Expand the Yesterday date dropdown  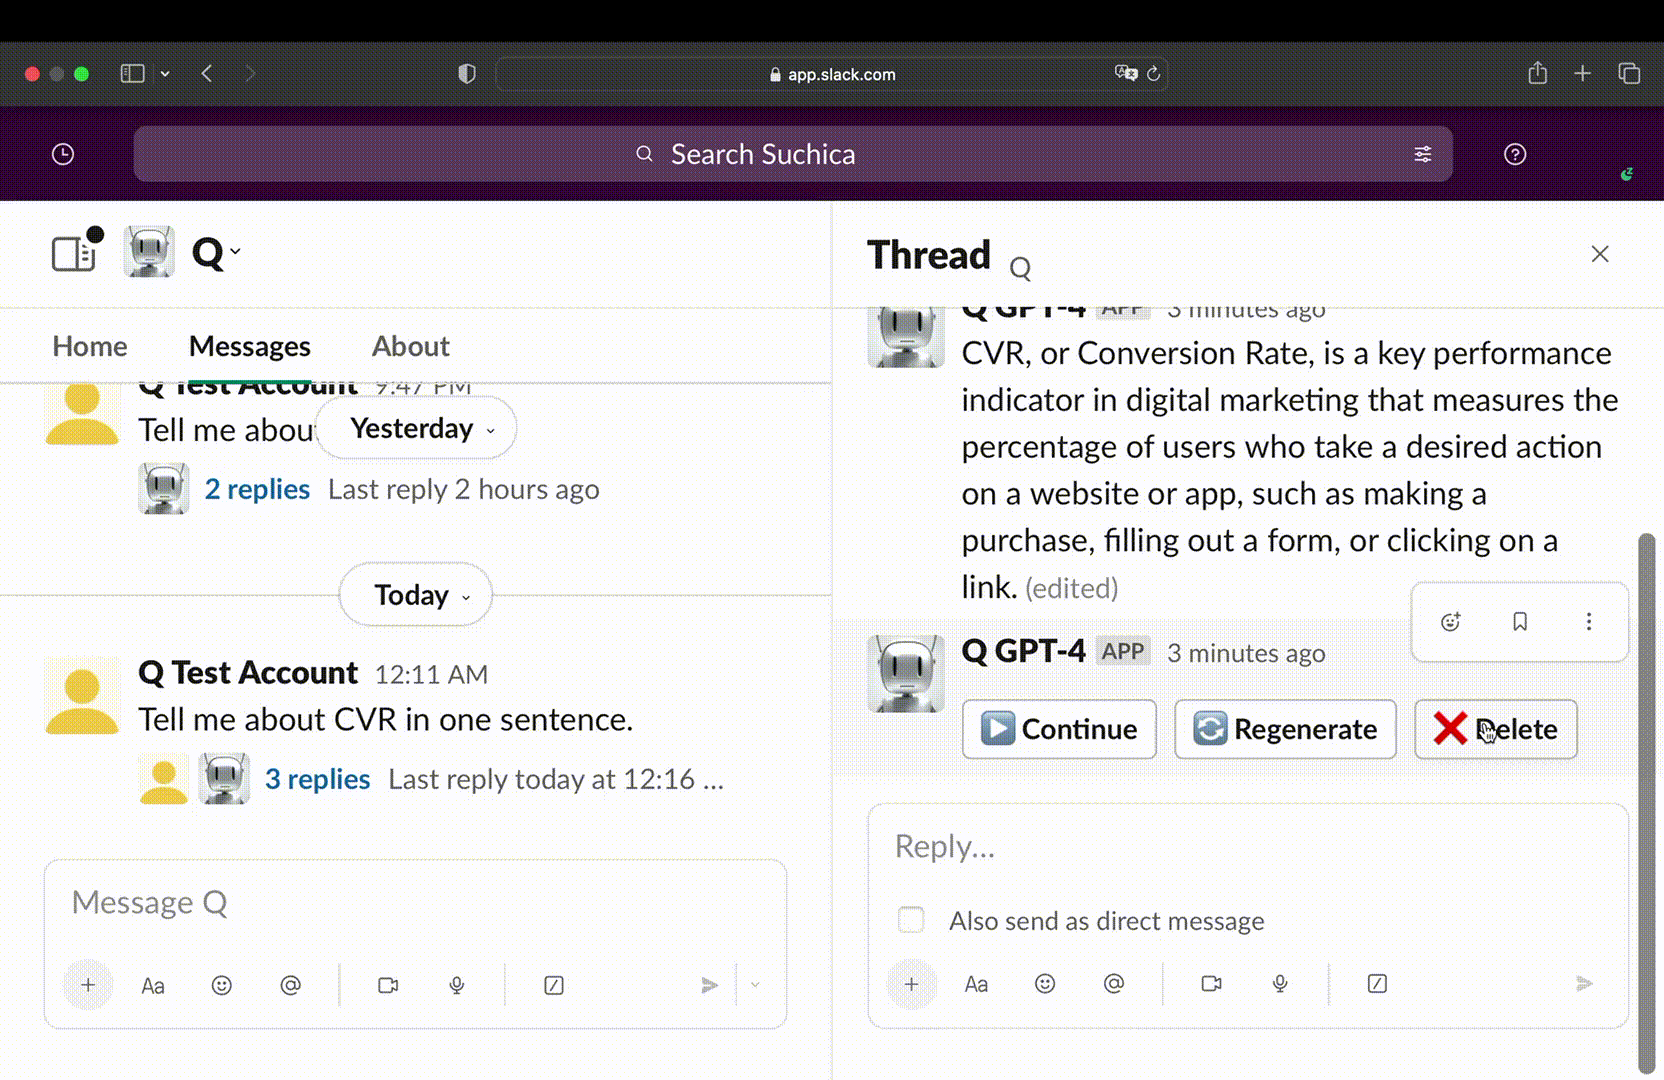(x=416, y=429)
